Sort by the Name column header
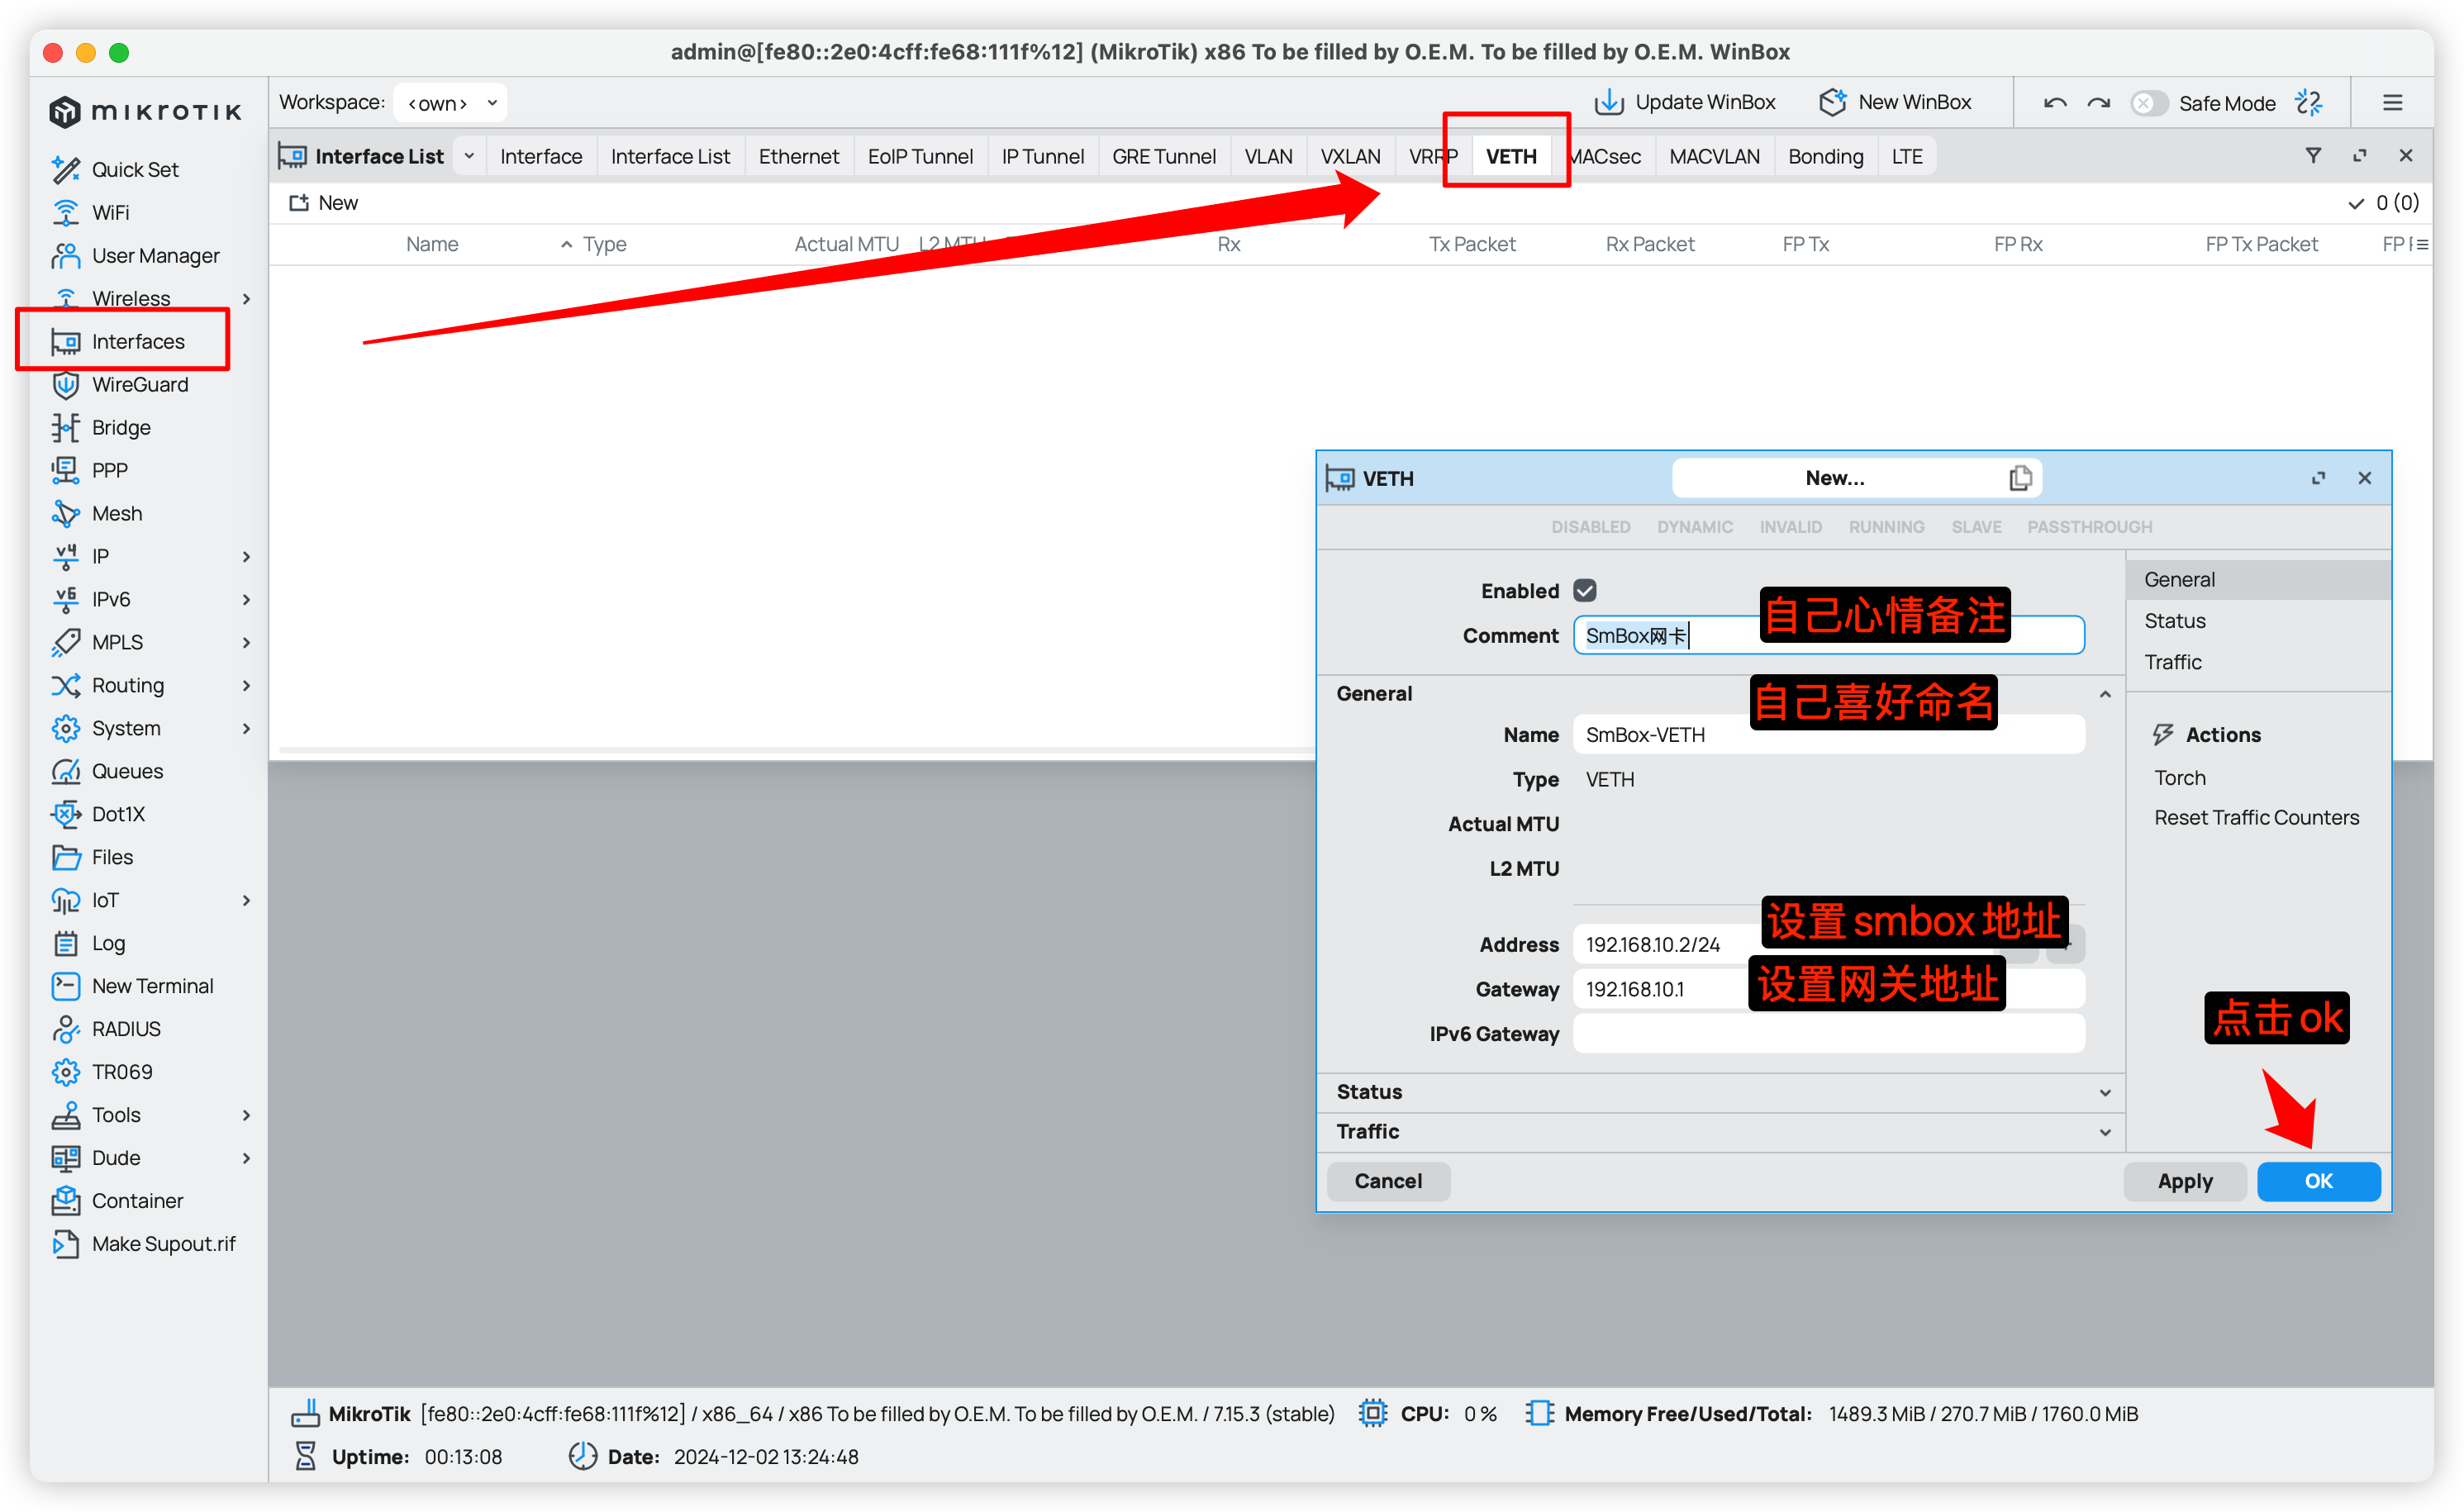This screenshot has height=1512, width=2464. point(432,244)
